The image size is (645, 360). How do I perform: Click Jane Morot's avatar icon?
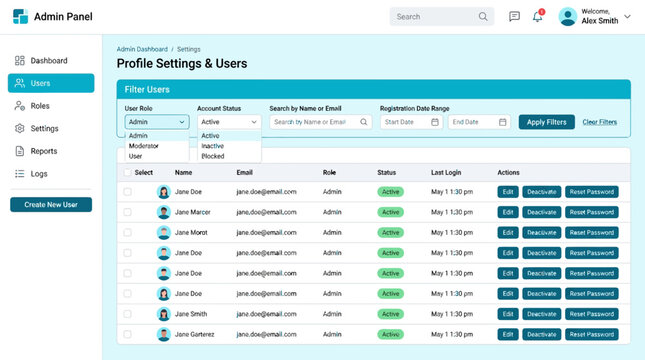(x=164, y=232)
